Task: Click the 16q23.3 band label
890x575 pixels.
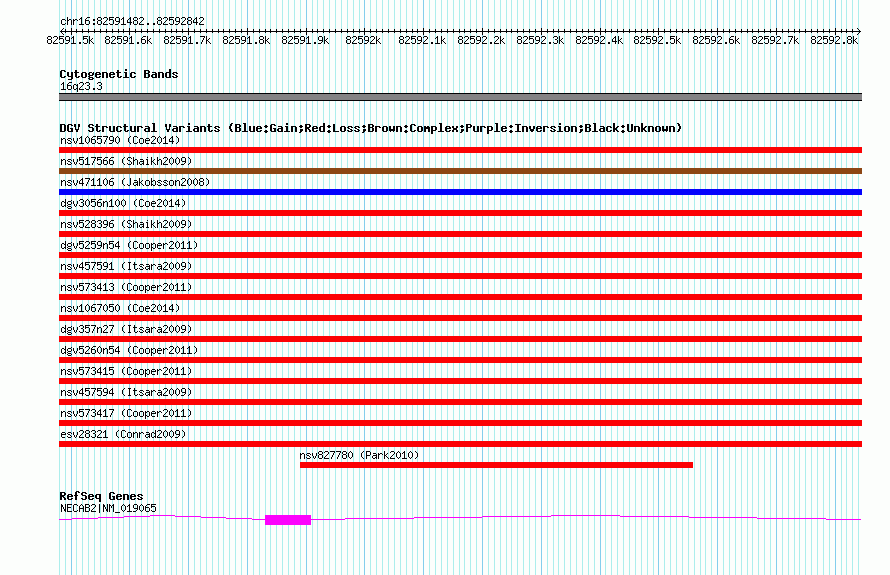Action: pyautogui.click(x=81, y=86)
